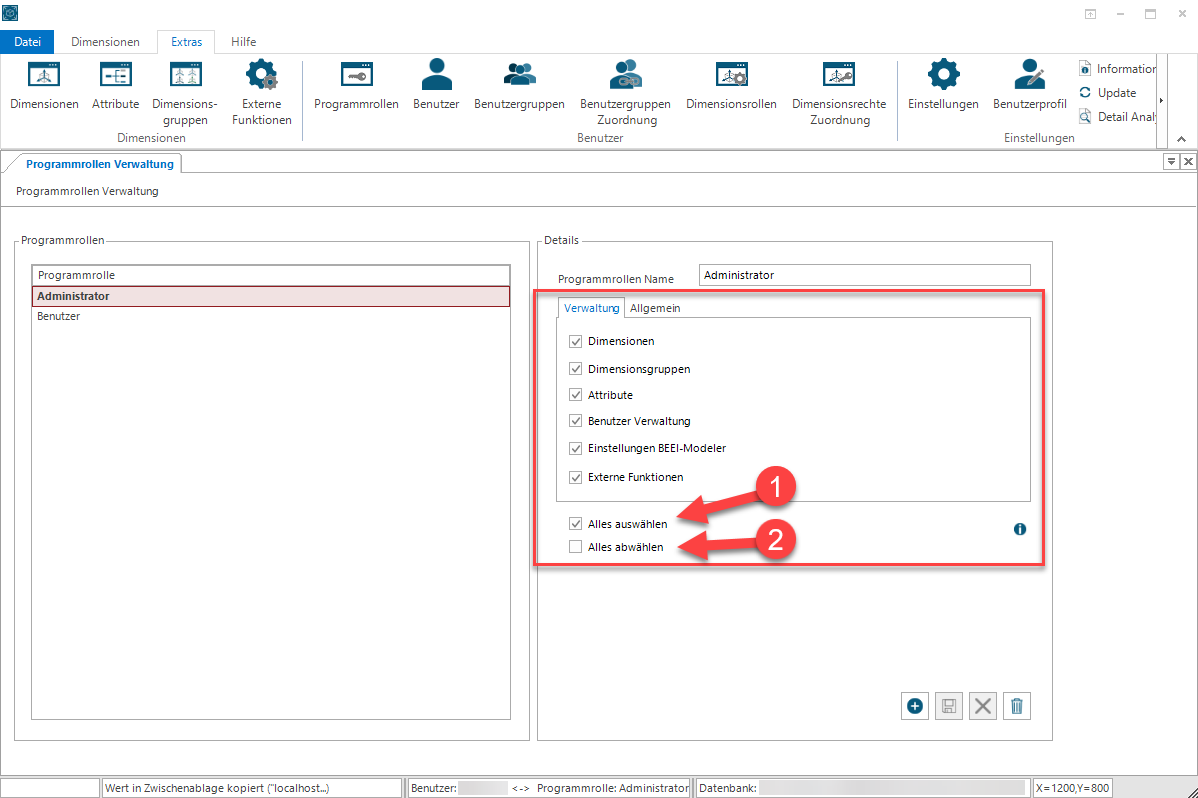Collapse the ribbon with the up chevron

point(1181,138)
